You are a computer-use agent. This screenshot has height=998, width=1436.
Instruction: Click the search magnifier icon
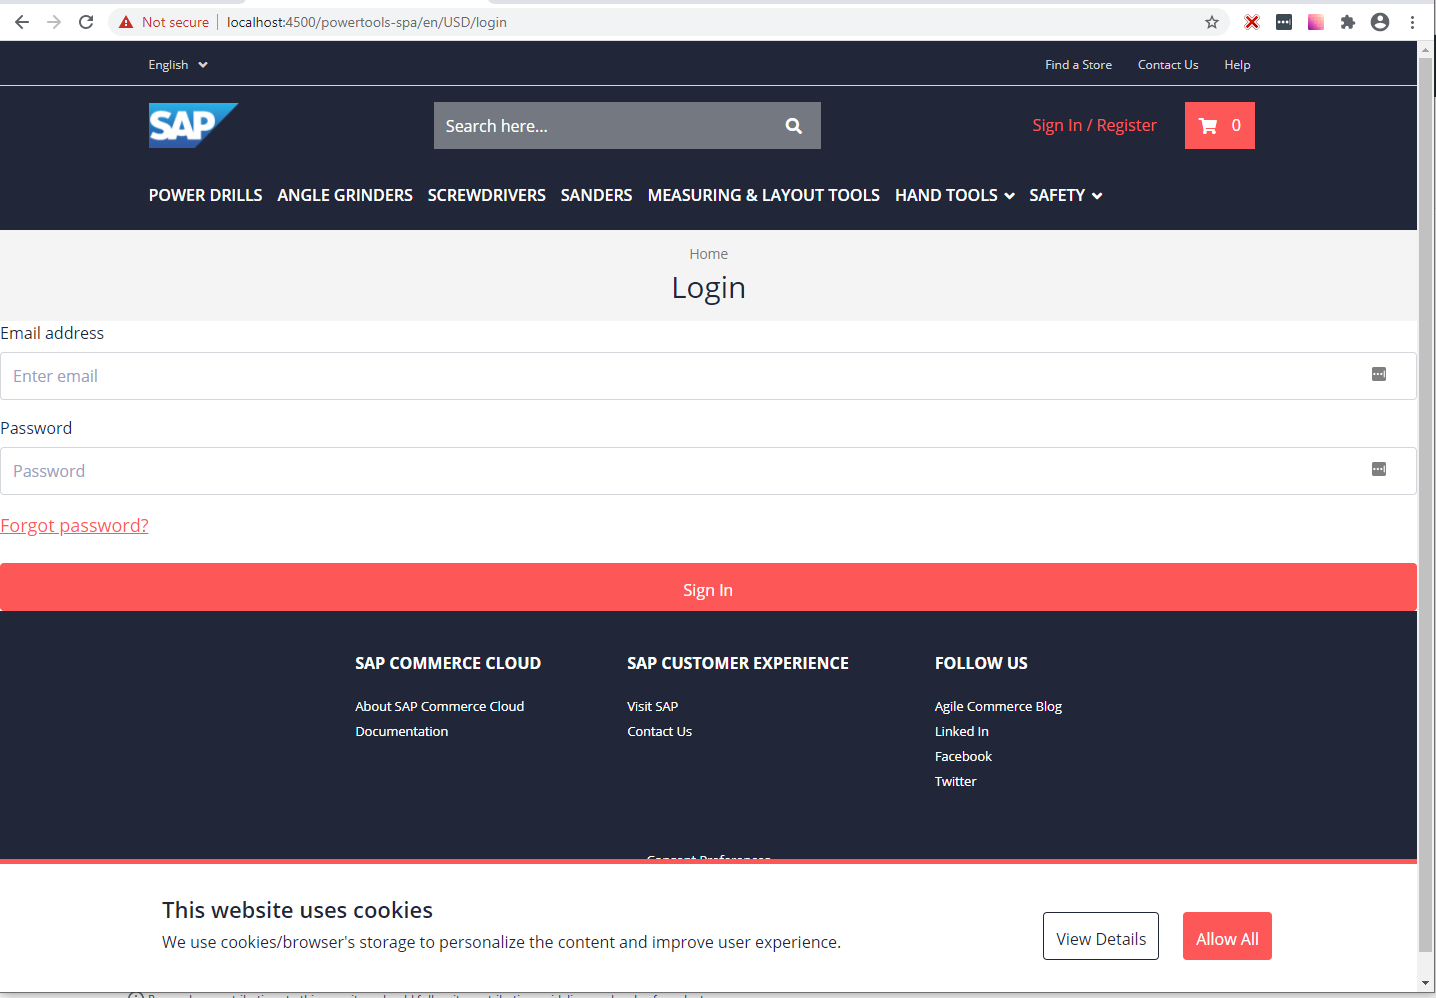(x=794, y=126)
